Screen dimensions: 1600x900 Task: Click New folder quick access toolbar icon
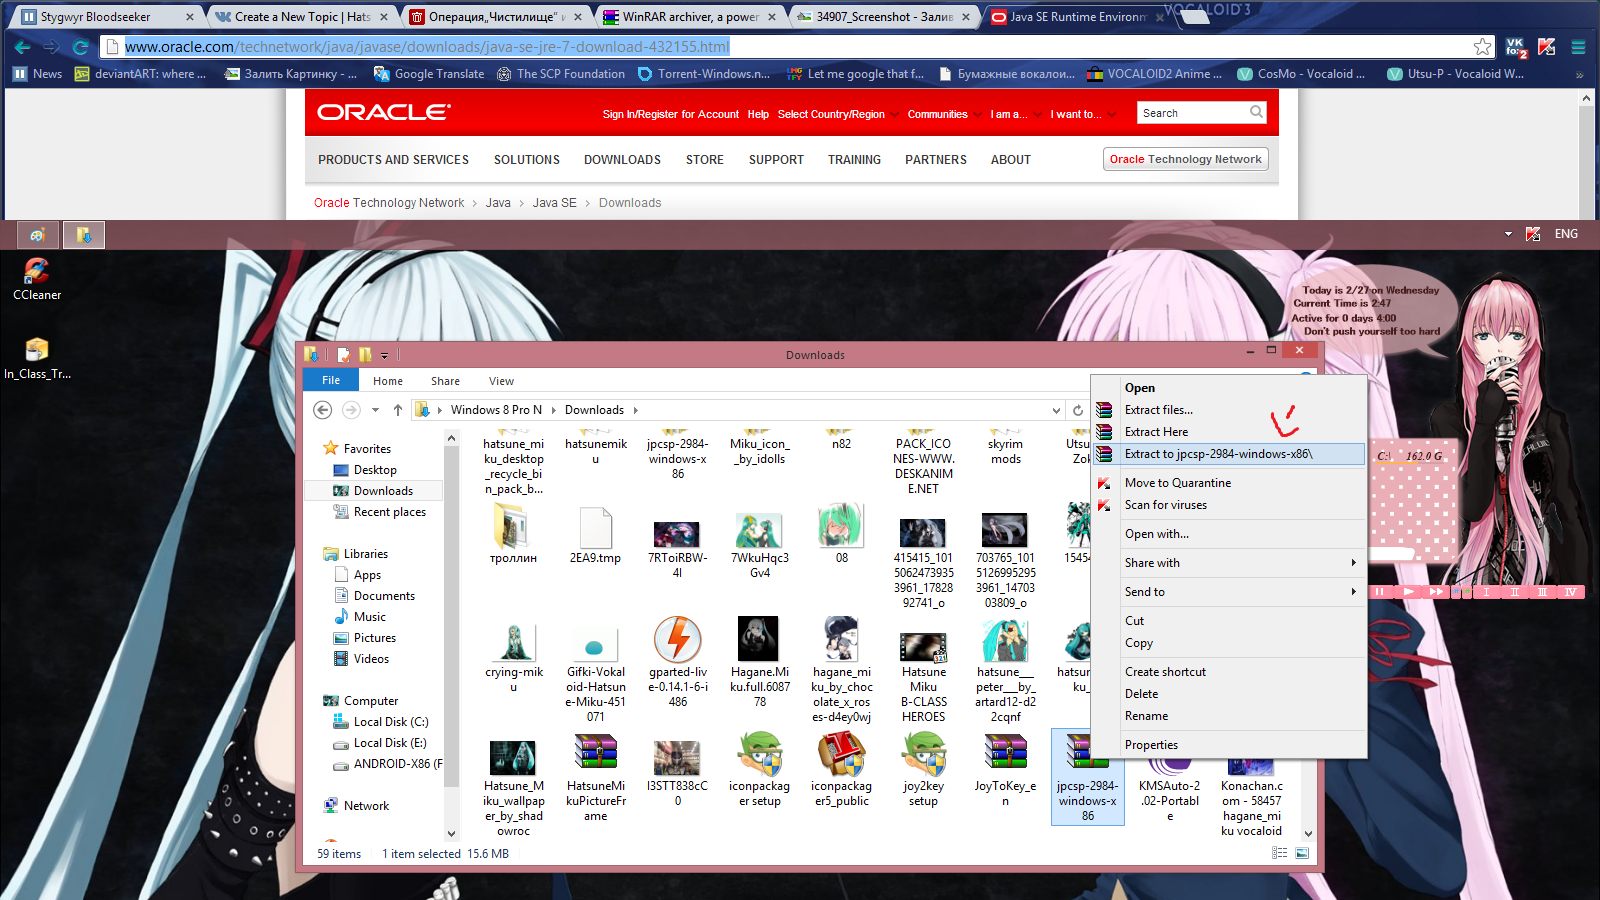[365, 355]
